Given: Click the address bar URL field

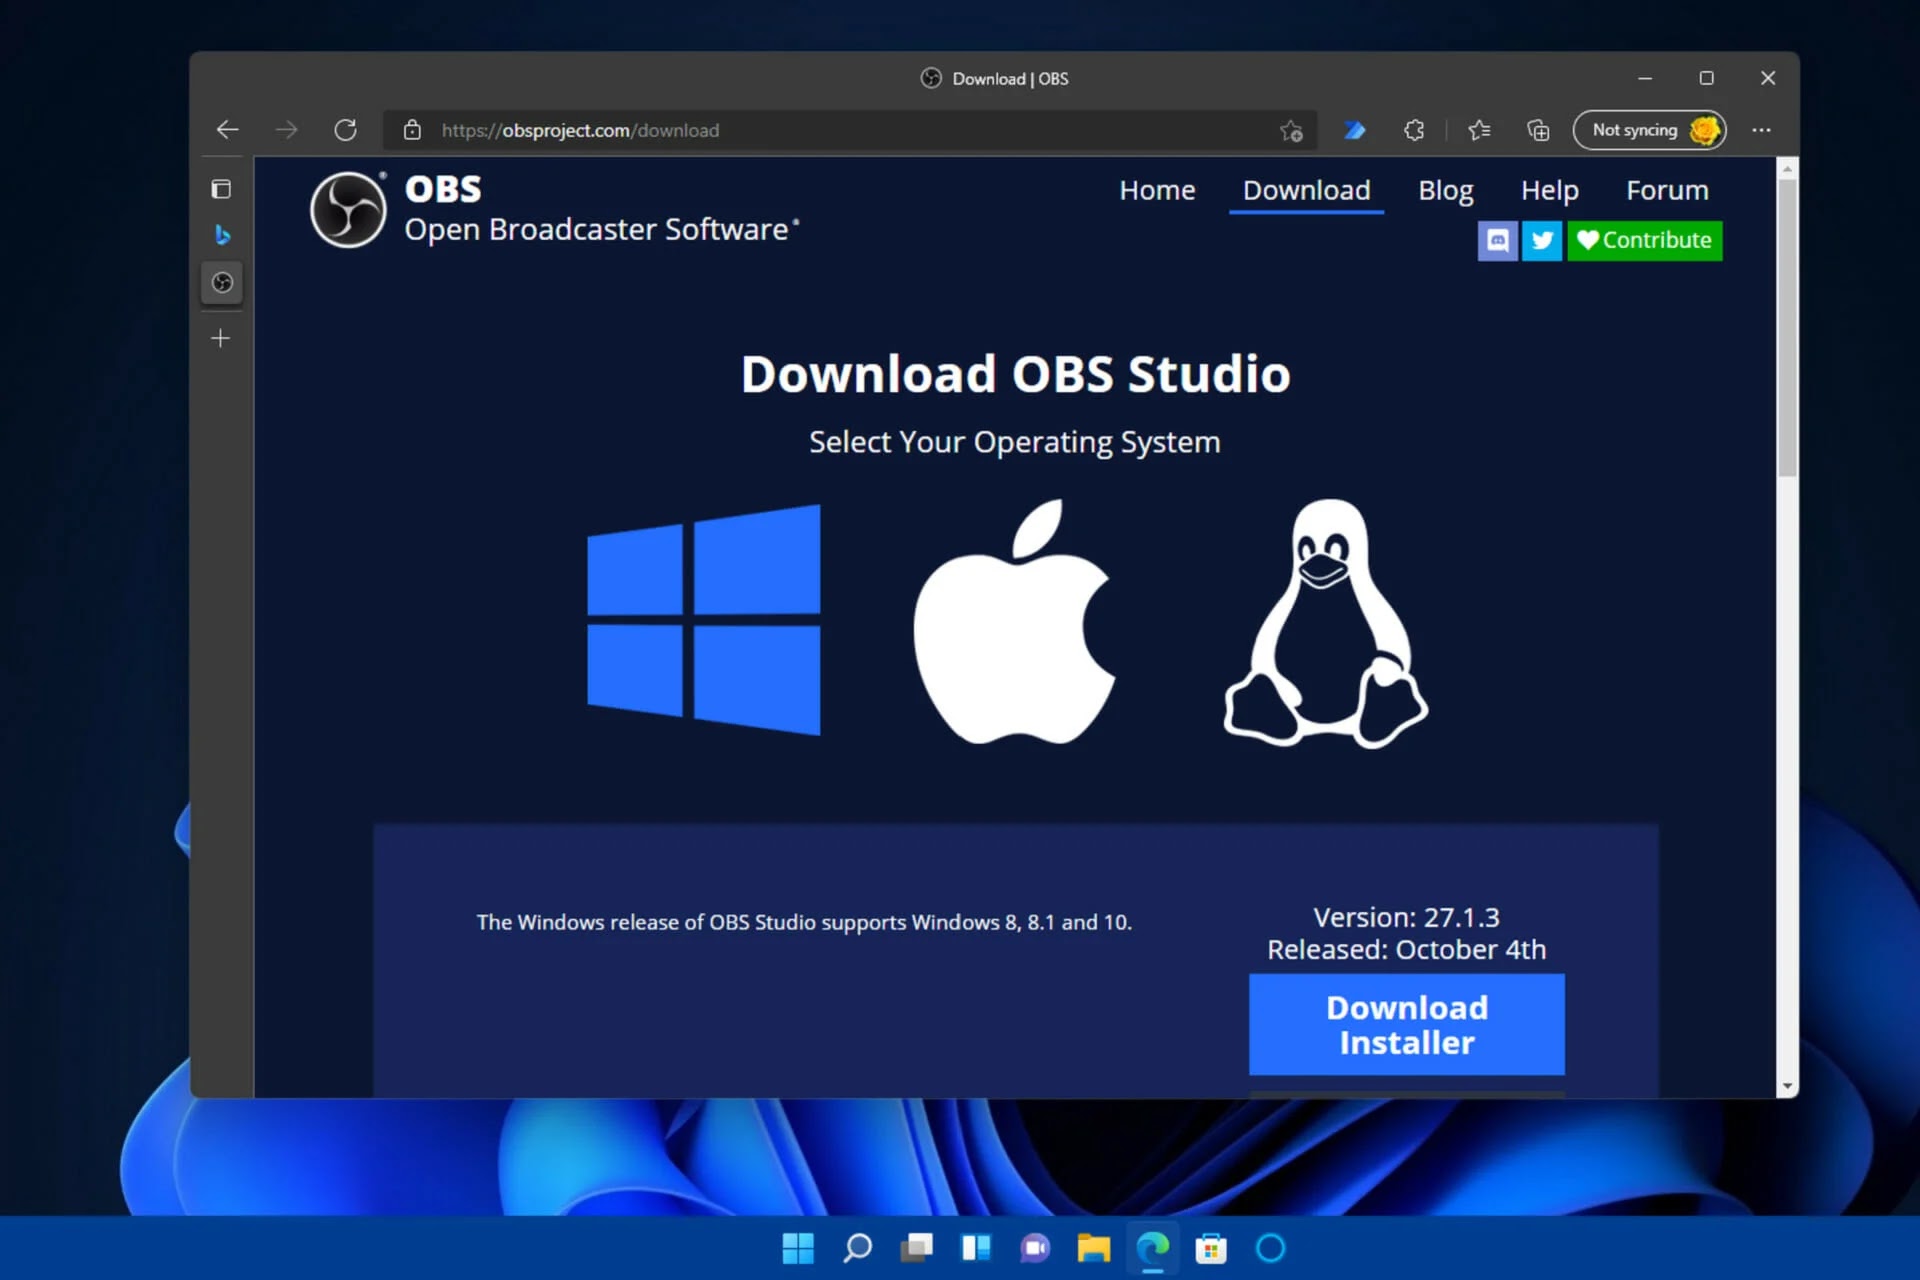Looking at the screenshot, I should point(850,130).
